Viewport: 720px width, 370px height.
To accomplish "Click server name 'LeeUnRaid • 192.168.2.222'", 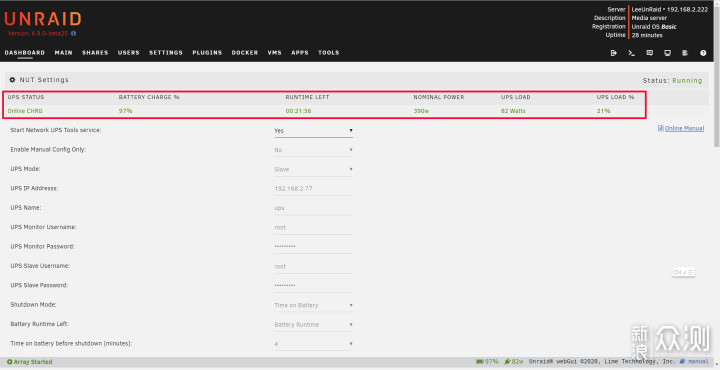I will coord(669,9).
